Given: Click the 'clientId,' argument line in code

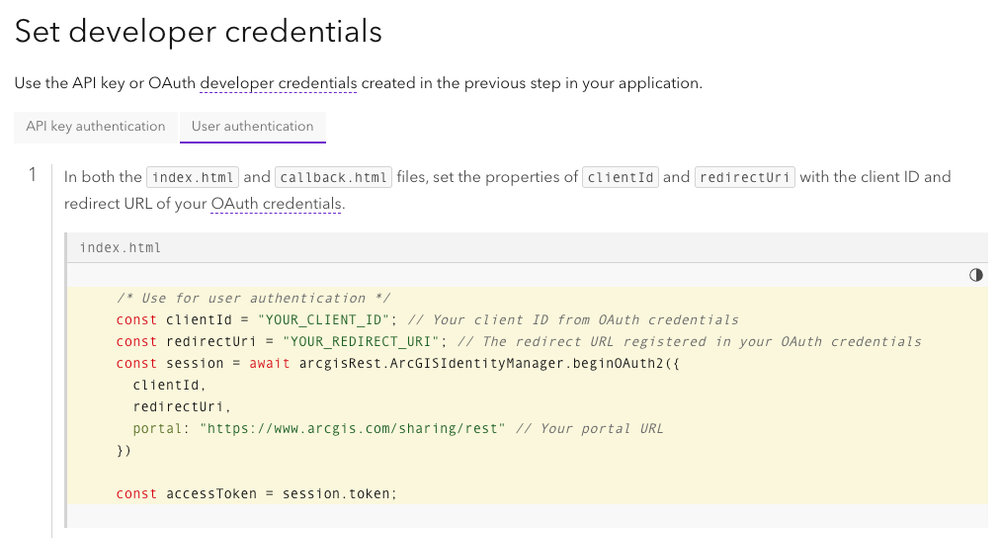Looking at the screenshot, I should (169, 385).
